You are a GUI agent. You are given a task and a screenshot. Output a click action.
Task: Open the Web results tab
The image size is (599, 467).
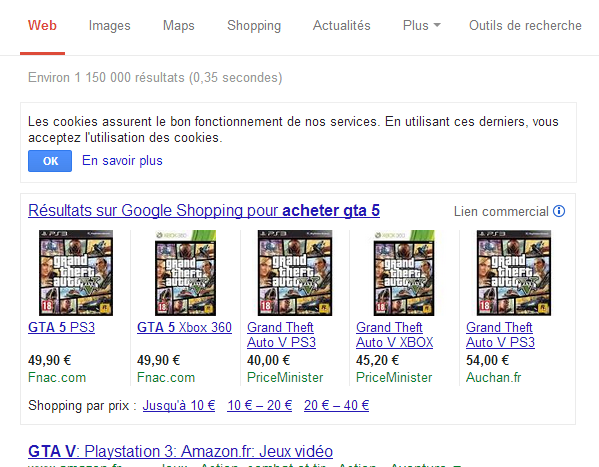(x=42, y=26)
